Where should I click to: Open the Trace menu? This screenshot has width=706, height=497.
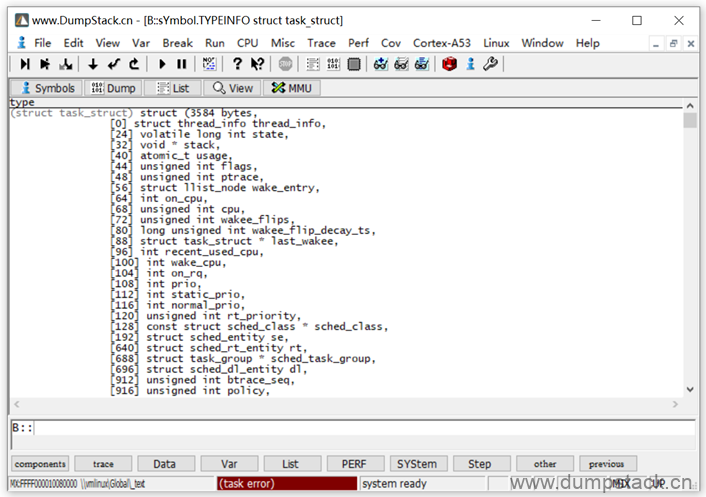click(321, 43)
